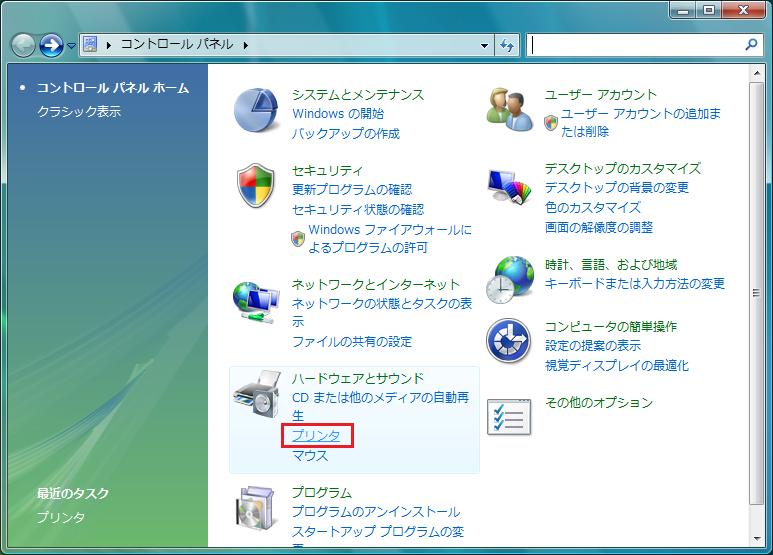Image resolution: width=773 pixels, height=555 pixels.
Task: Click the scrollbar up arrow
Action: 756,73
